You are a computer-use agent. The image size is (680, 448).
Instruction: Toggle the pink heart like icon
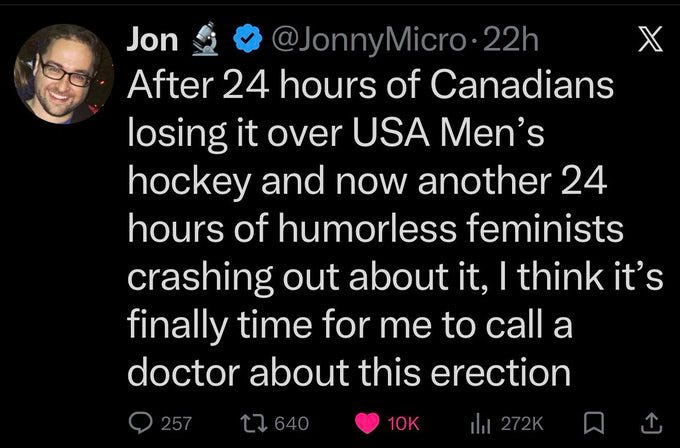tap(367, 424)
